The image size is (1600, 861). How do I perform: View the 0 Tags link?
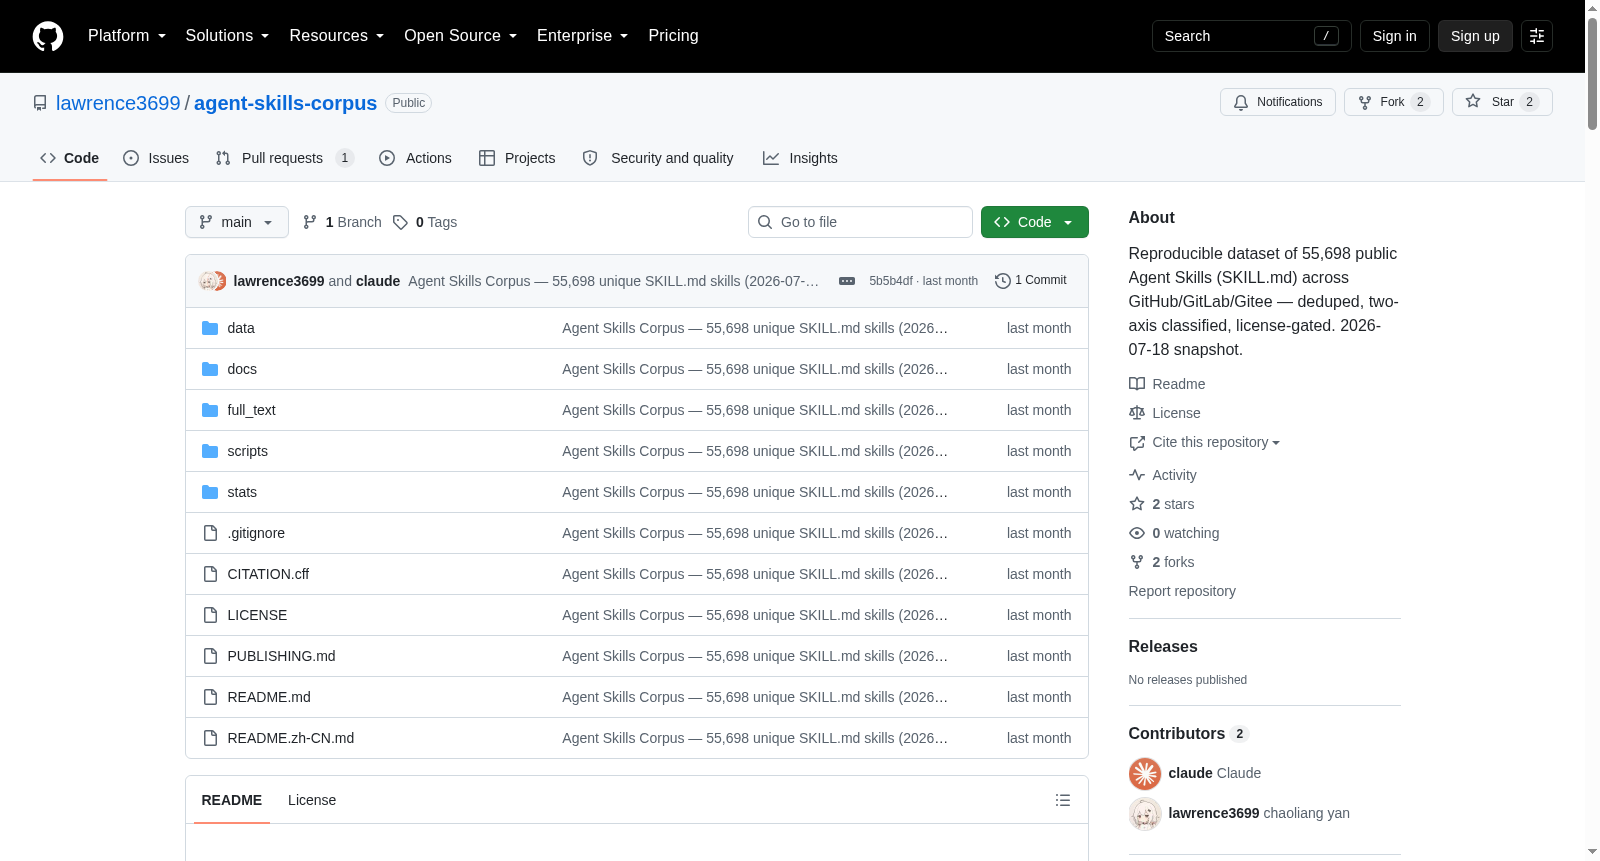(x=425, y=222)
